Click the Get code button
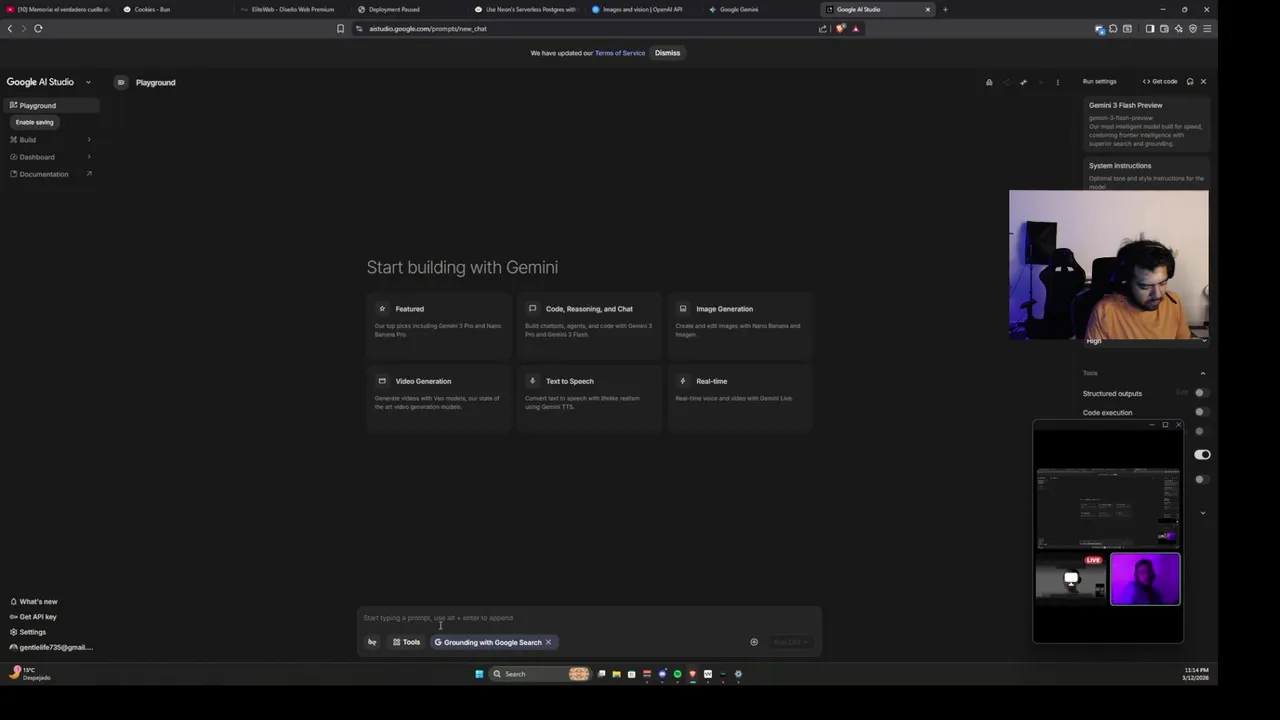The height and width of the screenshot is (720, 1280). (x=1160, y=81)
